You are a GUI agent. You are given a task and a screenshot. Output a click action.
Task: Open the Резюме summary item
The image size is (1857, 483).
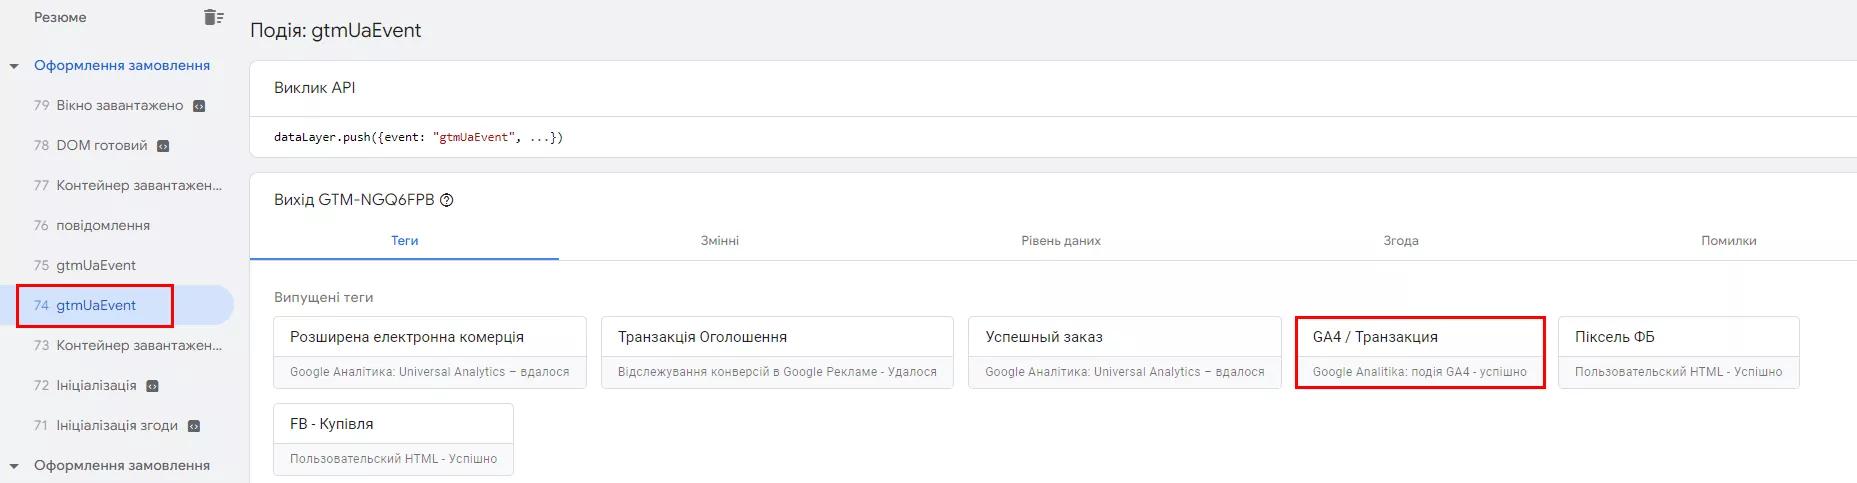pos(60,17)
